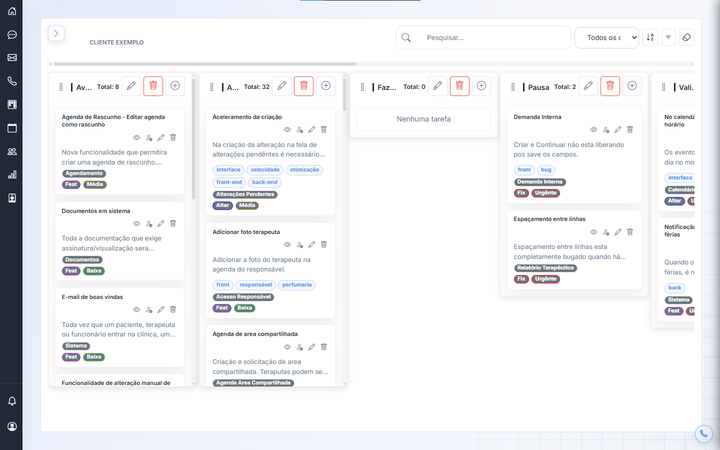Open the user profile icon in the sidebar
The height and width of the screenshot is (450, 720).
click(12, 426)
